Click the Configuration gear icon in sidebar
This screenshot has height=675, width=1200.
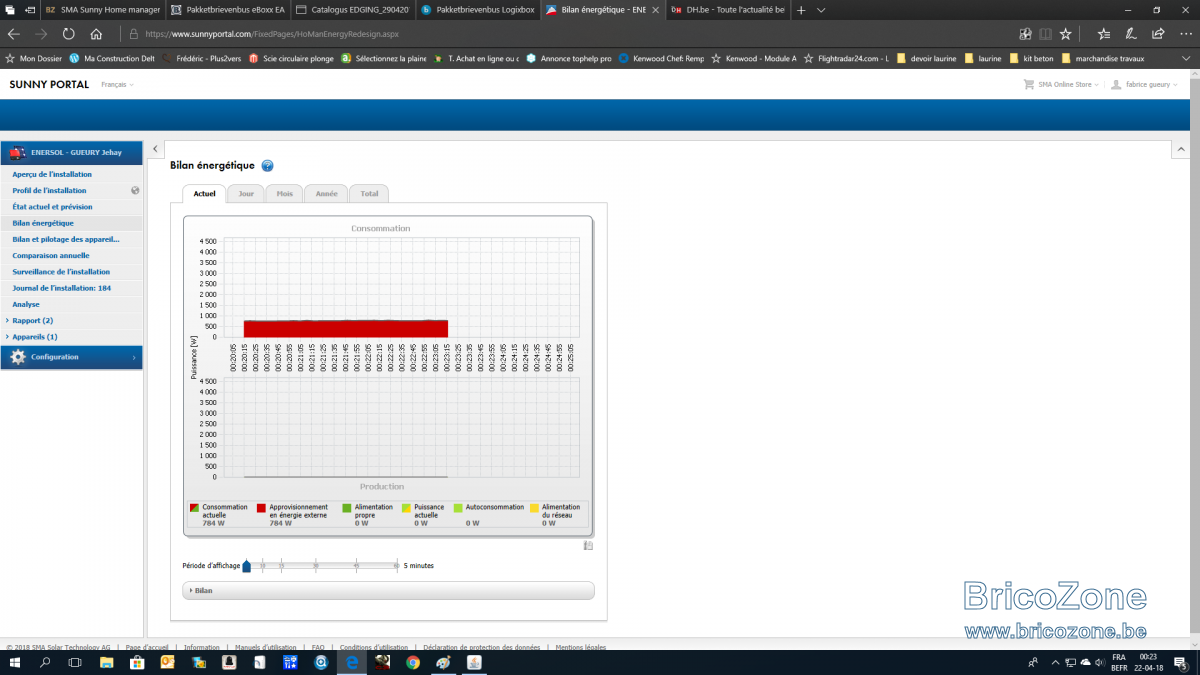pyautogui.click(x=18, y=357)
